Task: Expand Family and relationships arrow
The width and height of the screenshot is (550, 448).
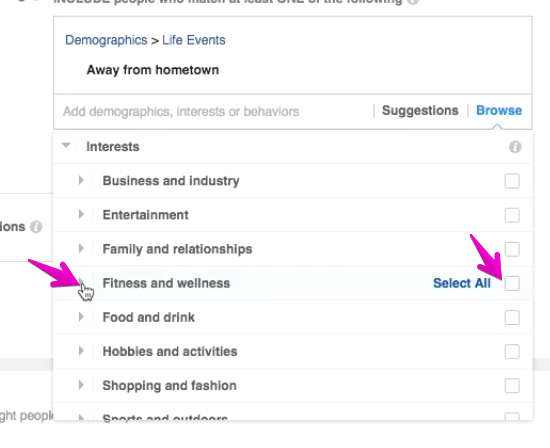Action: click(81, 248)
